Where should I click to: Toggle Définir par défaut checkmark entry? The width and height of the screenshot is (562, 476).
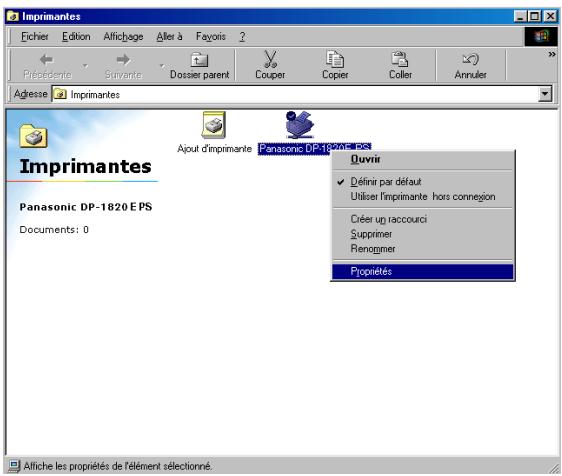pyautogui.click(x=423, y=182)
